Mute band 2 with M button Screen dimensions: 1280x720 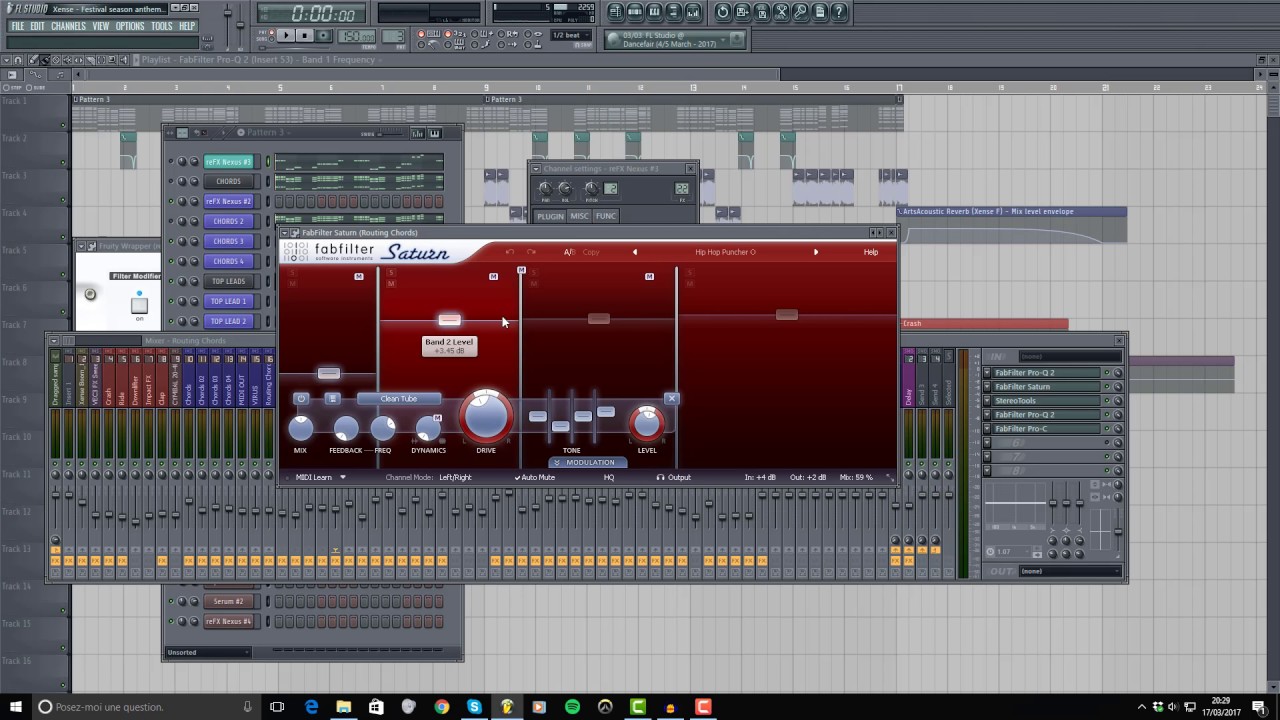[391, 284]
